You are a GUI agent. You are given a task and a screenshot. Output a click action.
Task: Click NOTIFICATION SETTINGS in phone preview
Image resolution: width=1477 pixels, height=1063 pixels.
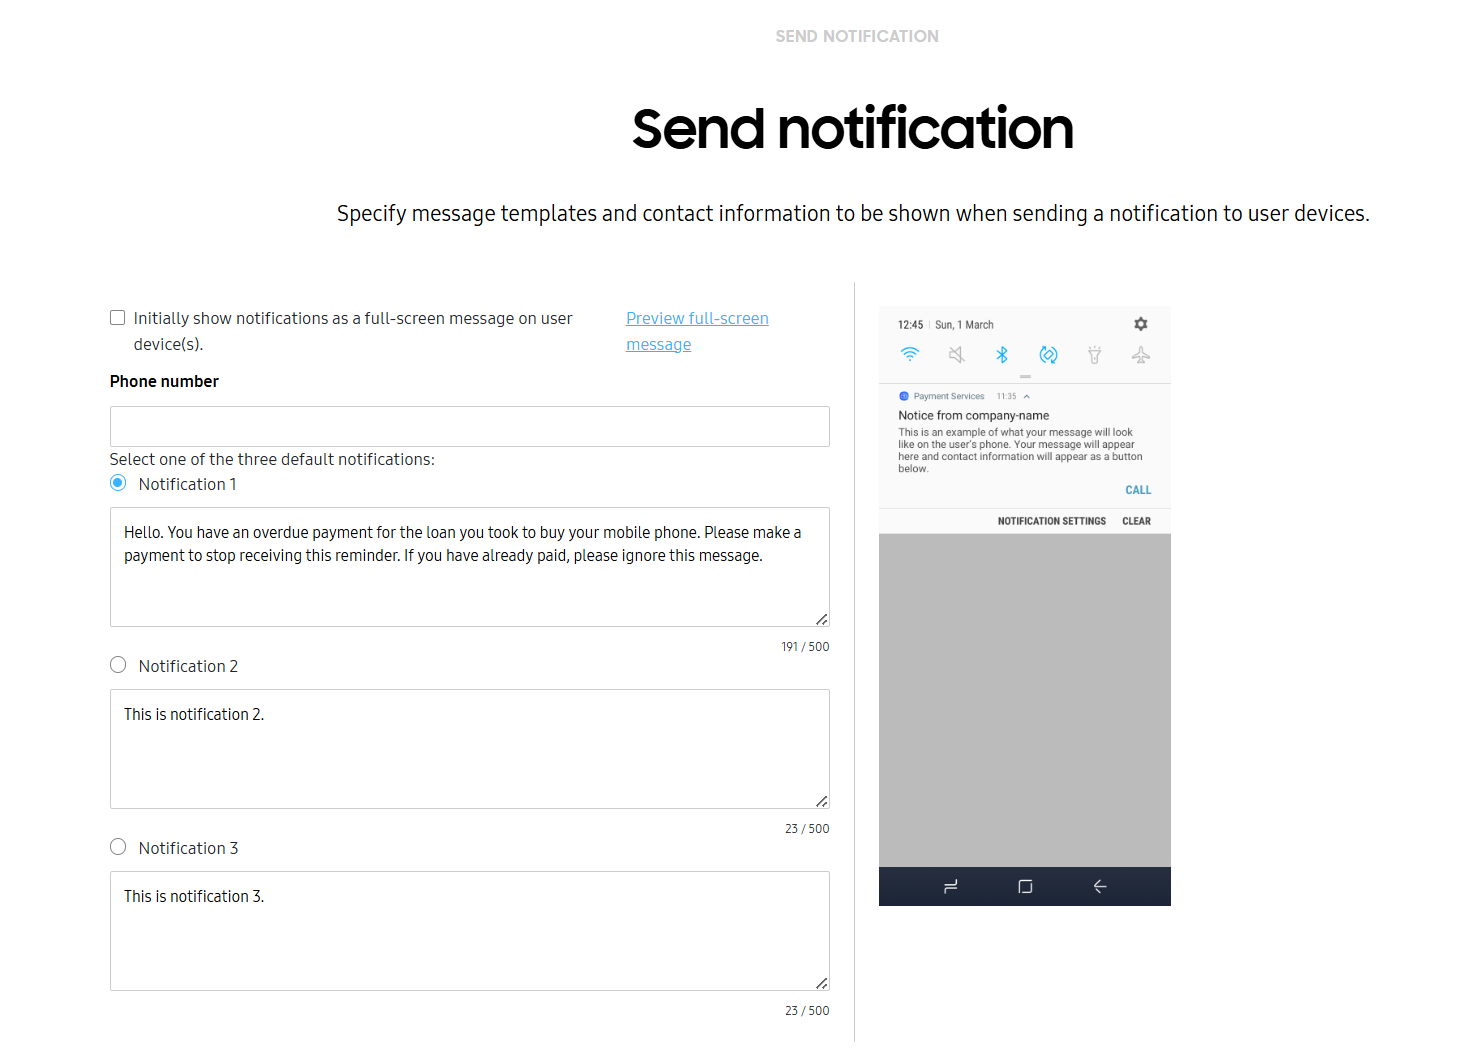pos(1052,521)
